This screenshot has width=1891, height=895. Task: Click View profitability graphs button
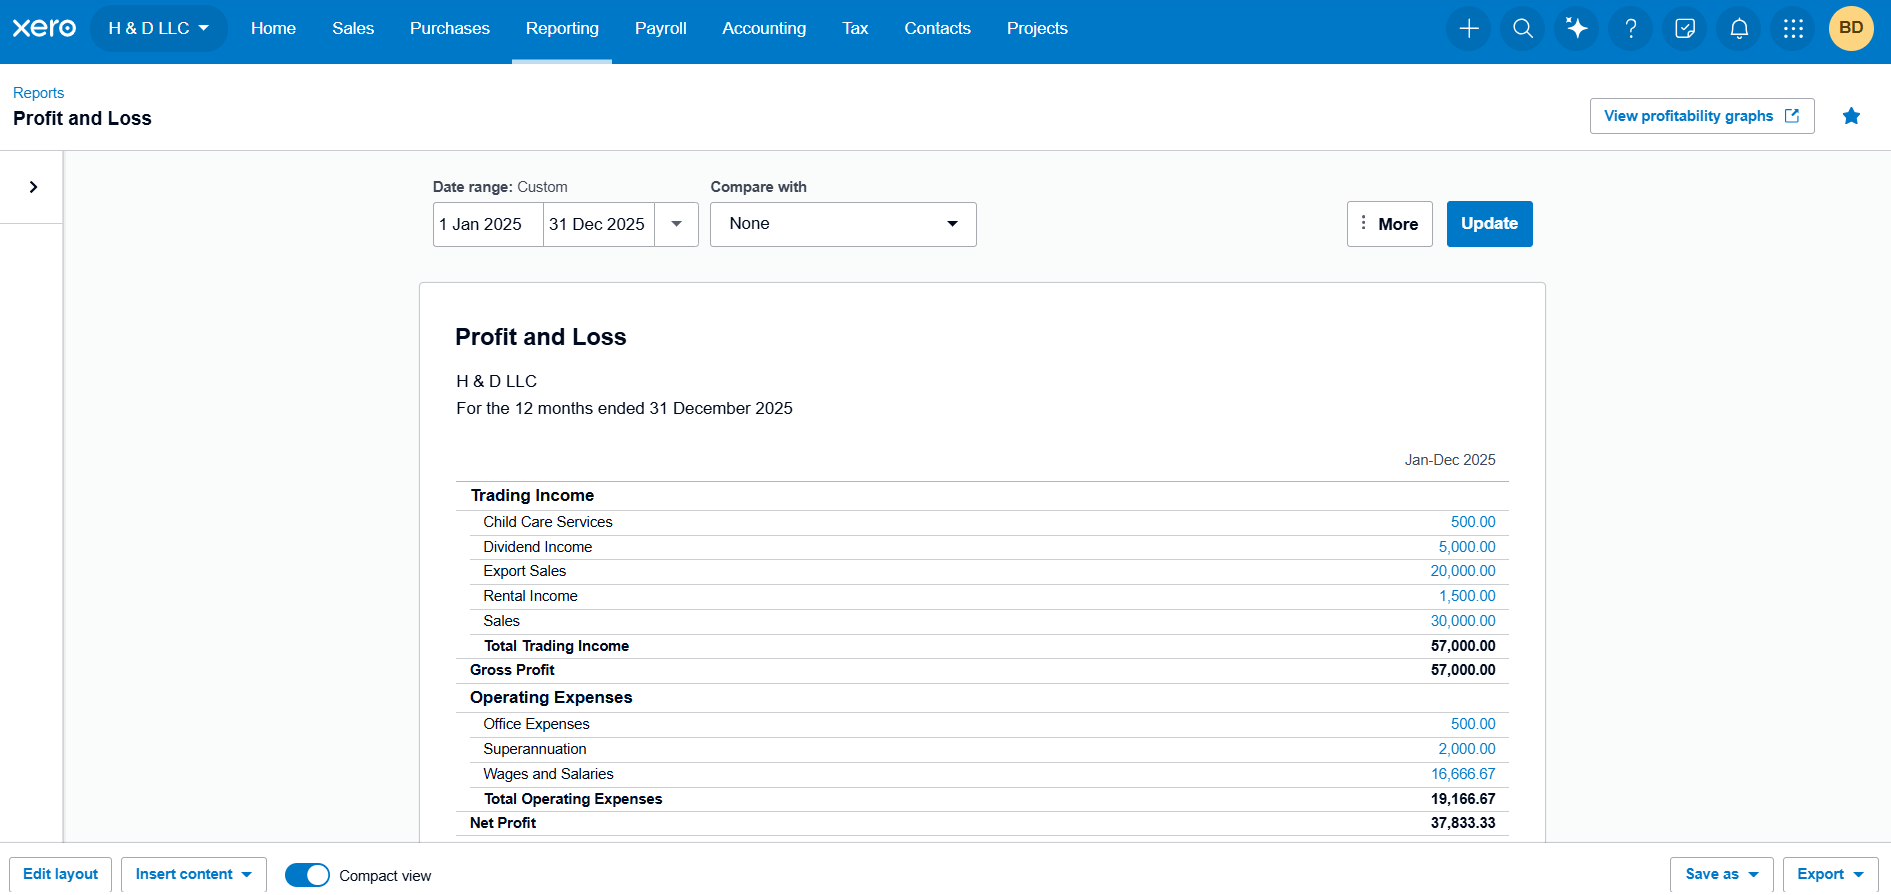pyautogui.click(x=1702, y=116)
